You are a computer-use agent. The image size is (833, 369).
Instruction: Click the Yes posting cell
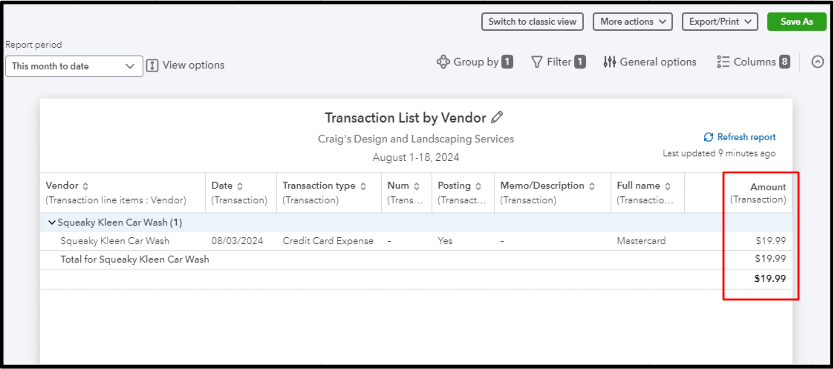click(445, 241)
